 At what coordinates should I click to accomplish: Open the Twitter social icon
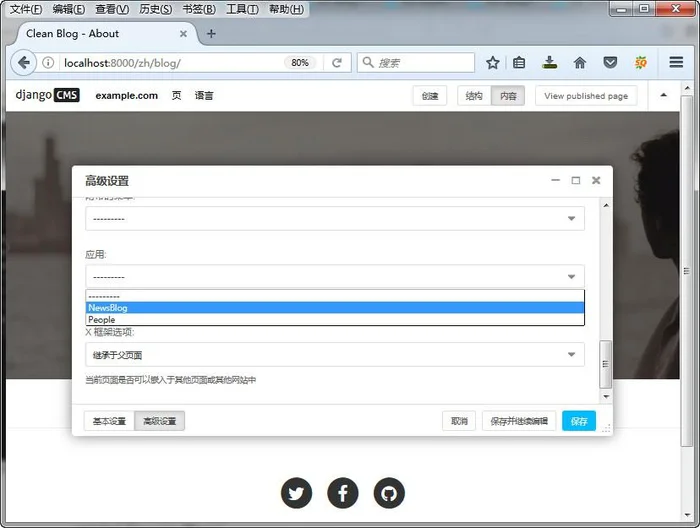click(x=296, y=493)
